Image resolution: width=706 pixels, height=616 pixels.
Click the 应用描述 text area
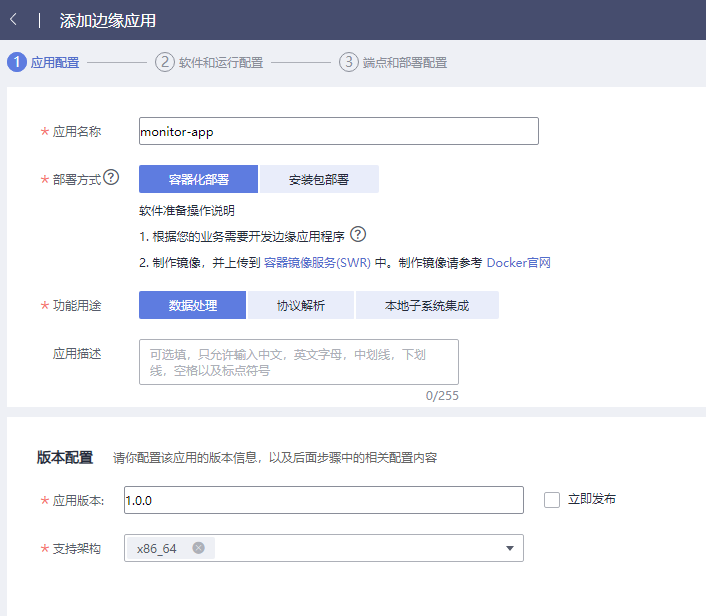pyautogui.click(x=298, y=362)
